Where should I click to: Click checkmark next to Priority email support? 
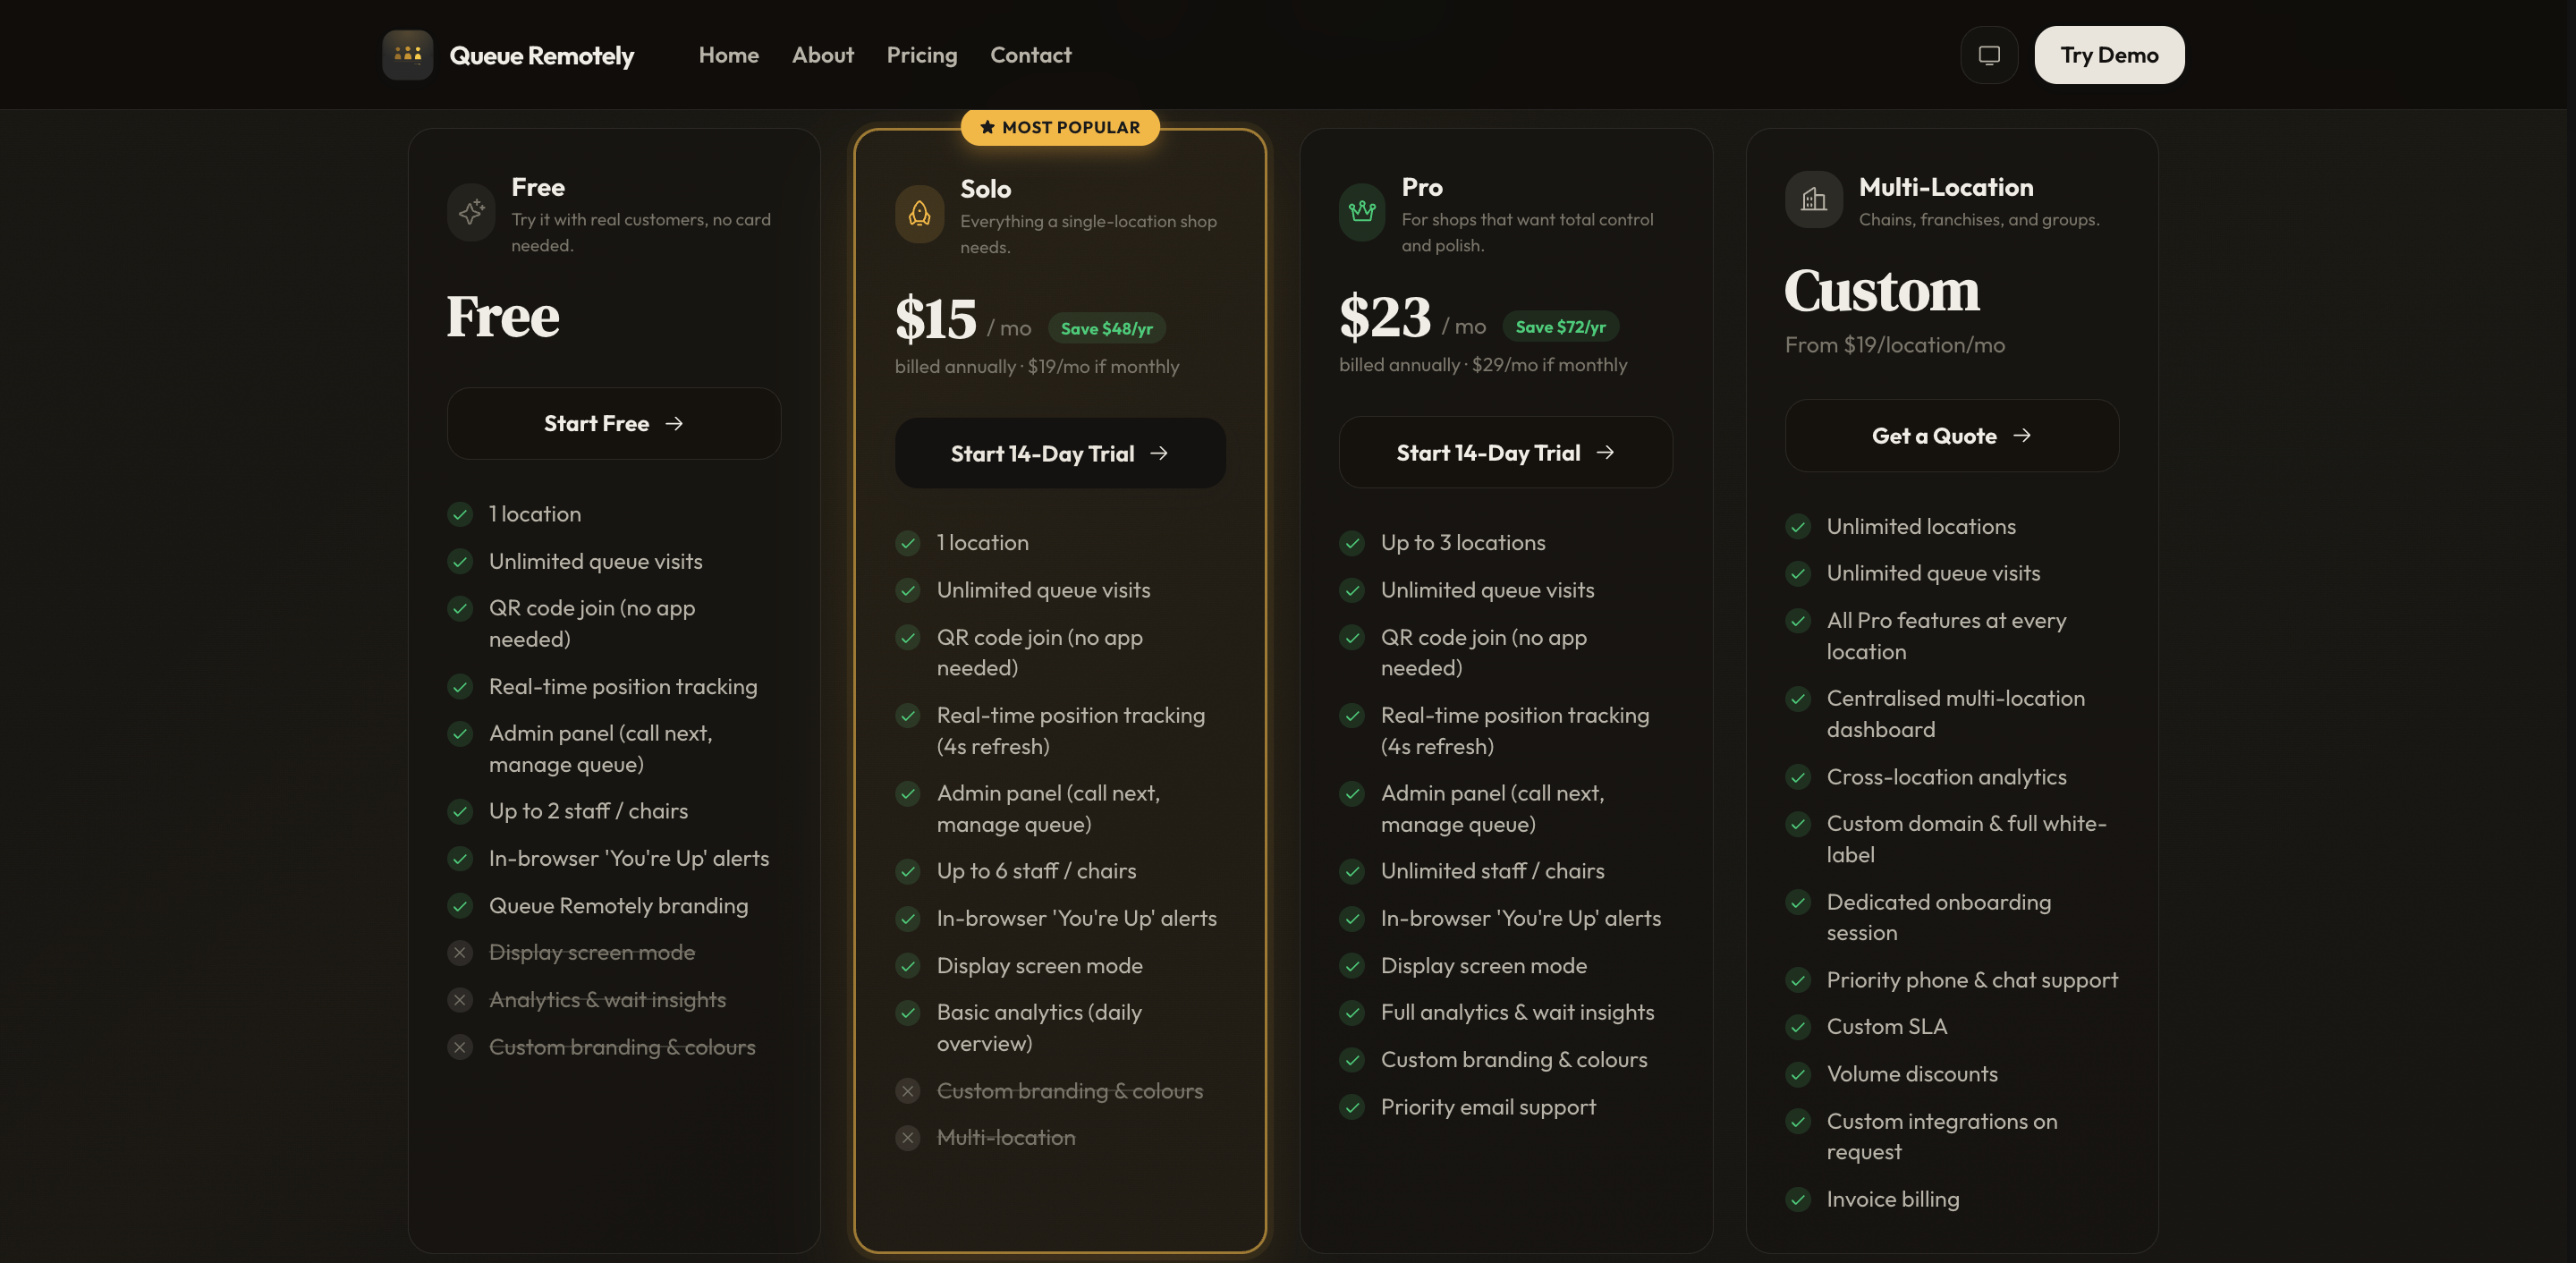pyautogui.click(x=1352, y=1107)
